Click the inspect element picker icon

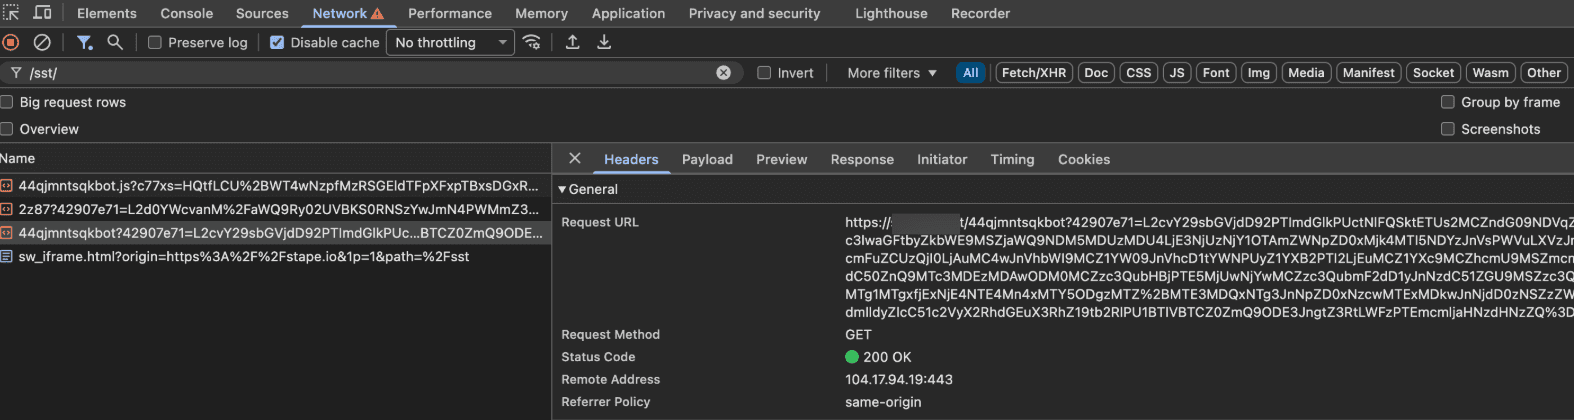[x=11, y=13]
